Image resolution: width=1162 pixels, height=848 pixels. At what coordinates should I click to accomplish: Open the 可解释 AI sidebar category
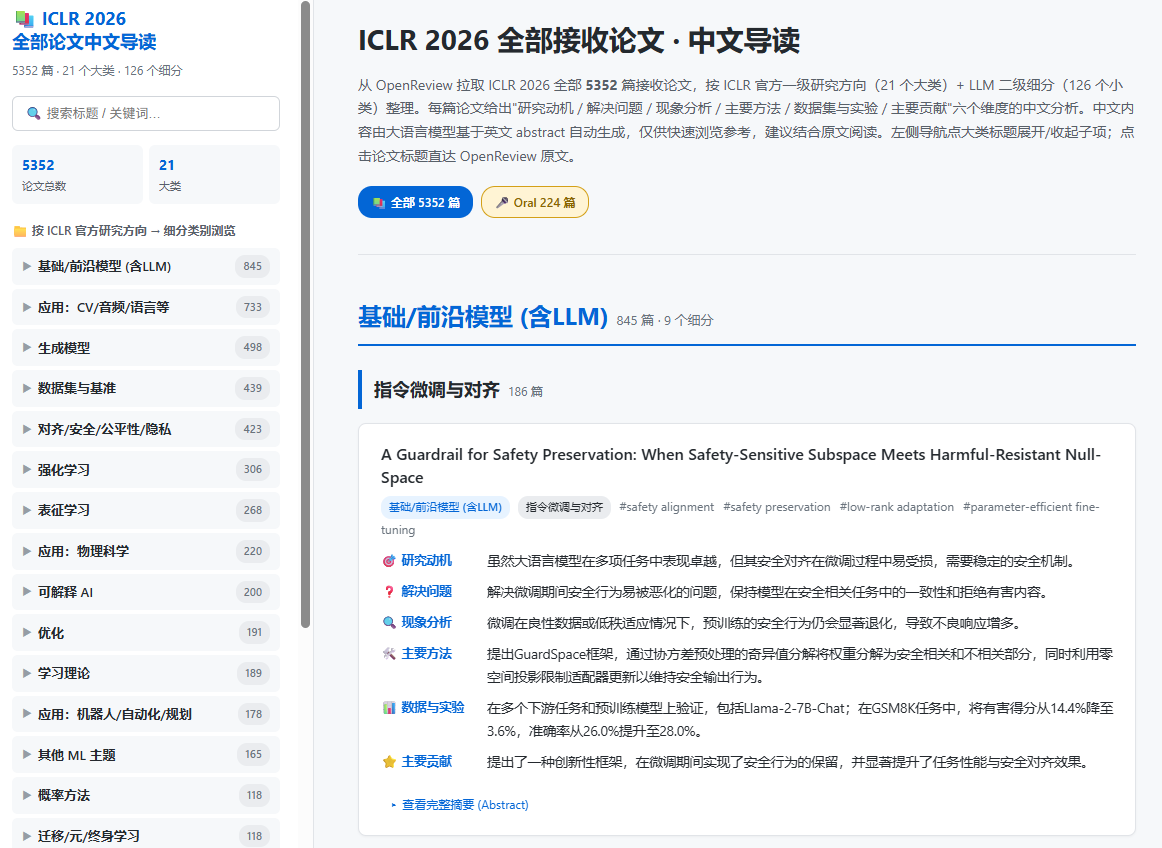(x=146, y=592)
